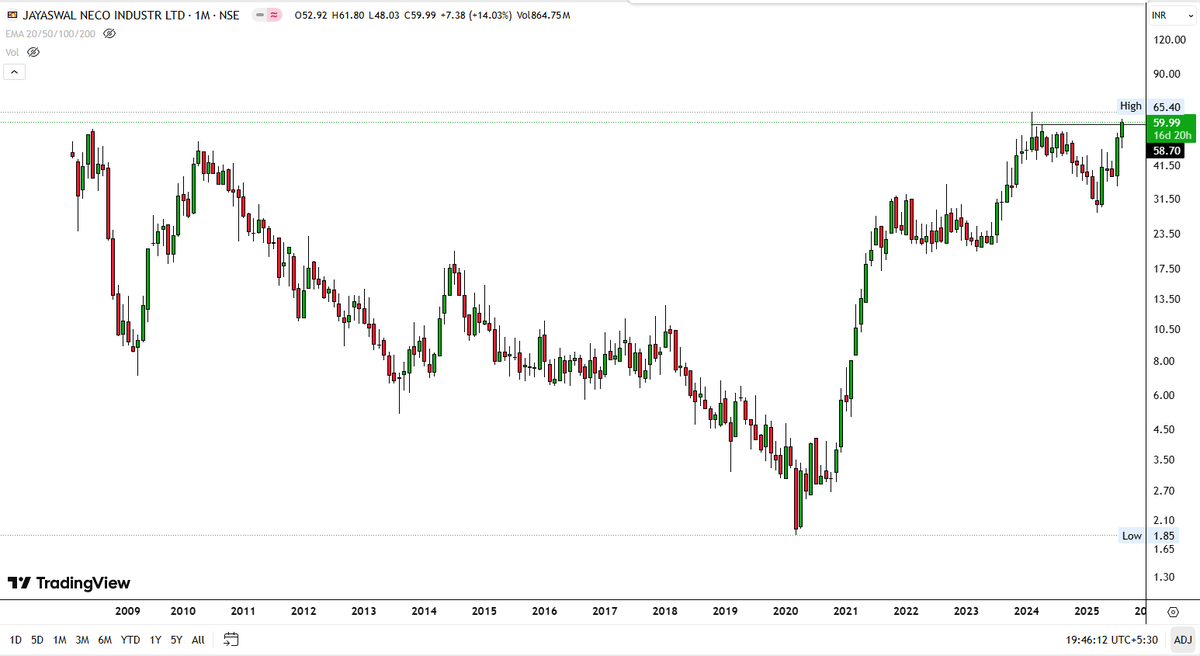Click the 3.50 price axis label
The image size is (1200, 656).
pyautogui.click(x=1164, y=460)
